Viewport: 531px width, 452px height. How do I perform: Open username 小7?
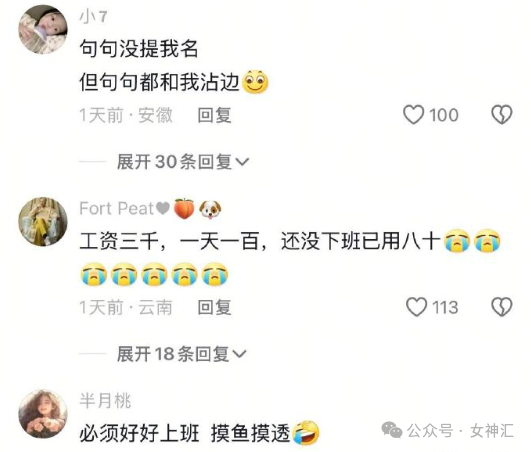[93, 16]
